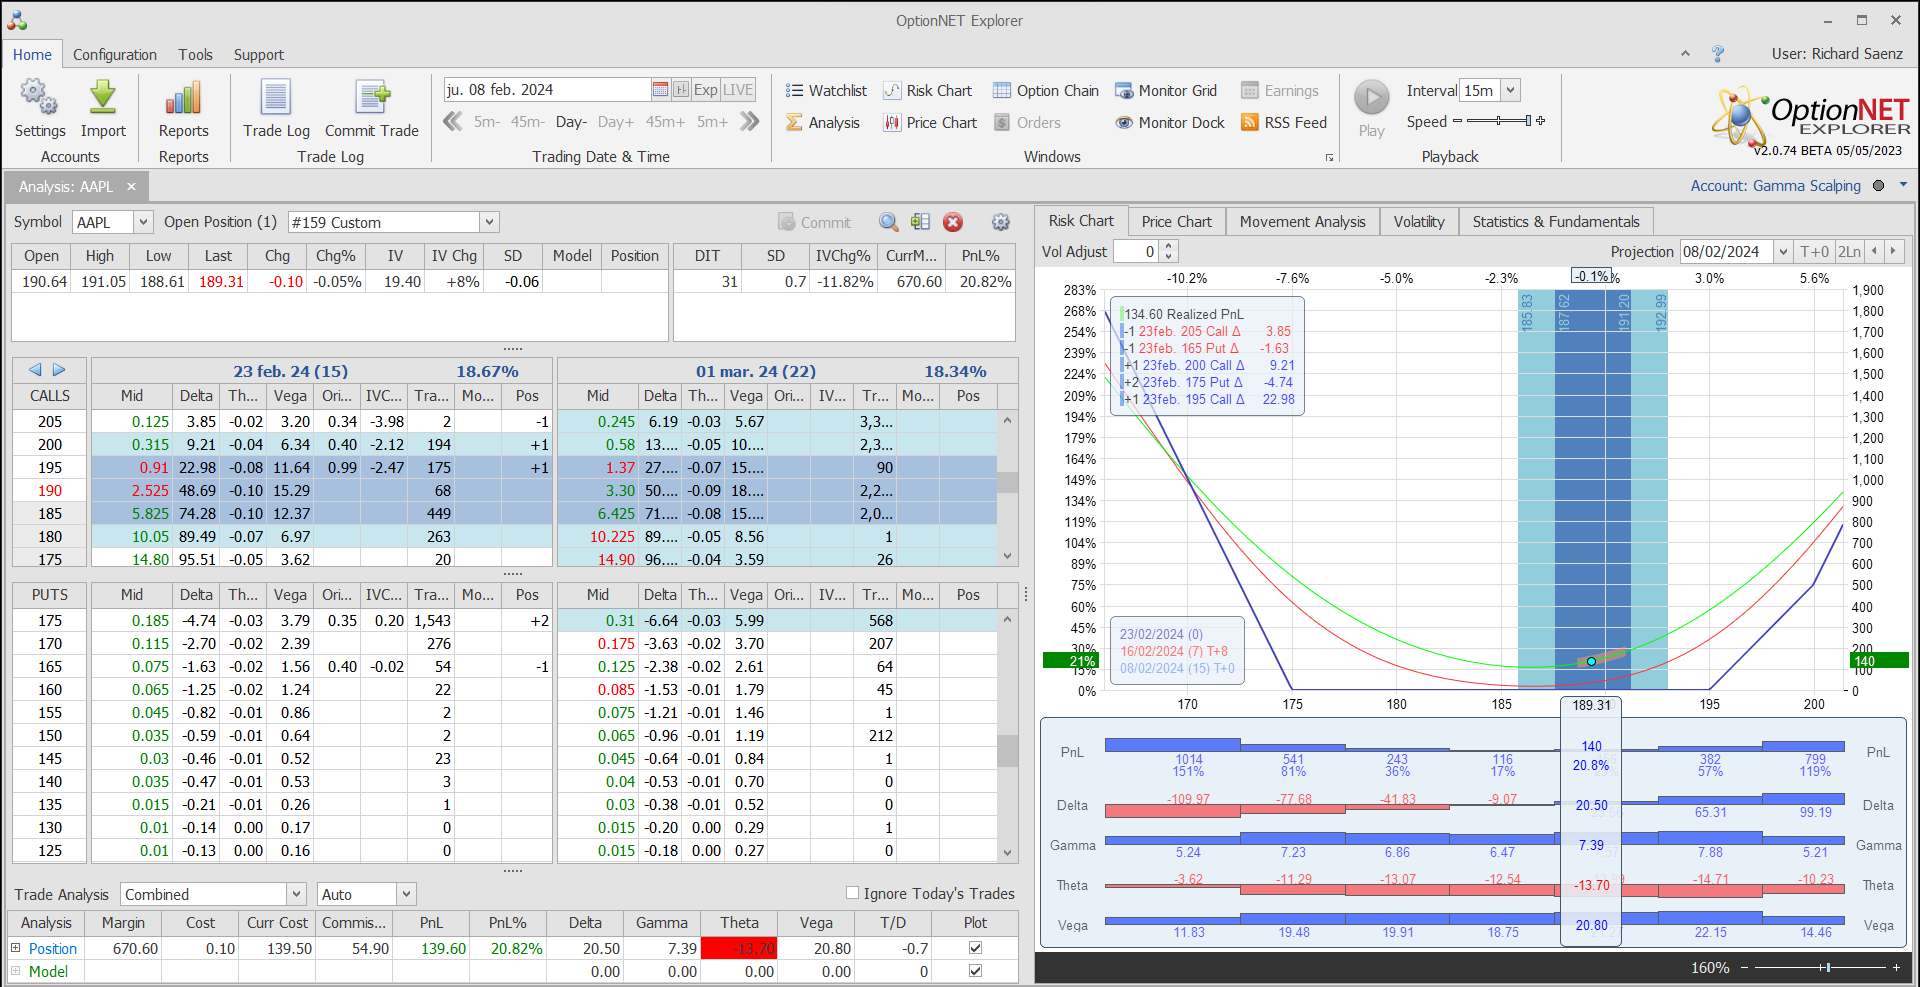Viewport: 1920px width, 987px height.
Task: Open the Analysis window
Action: pyautogui.click(x=822, y=123)
